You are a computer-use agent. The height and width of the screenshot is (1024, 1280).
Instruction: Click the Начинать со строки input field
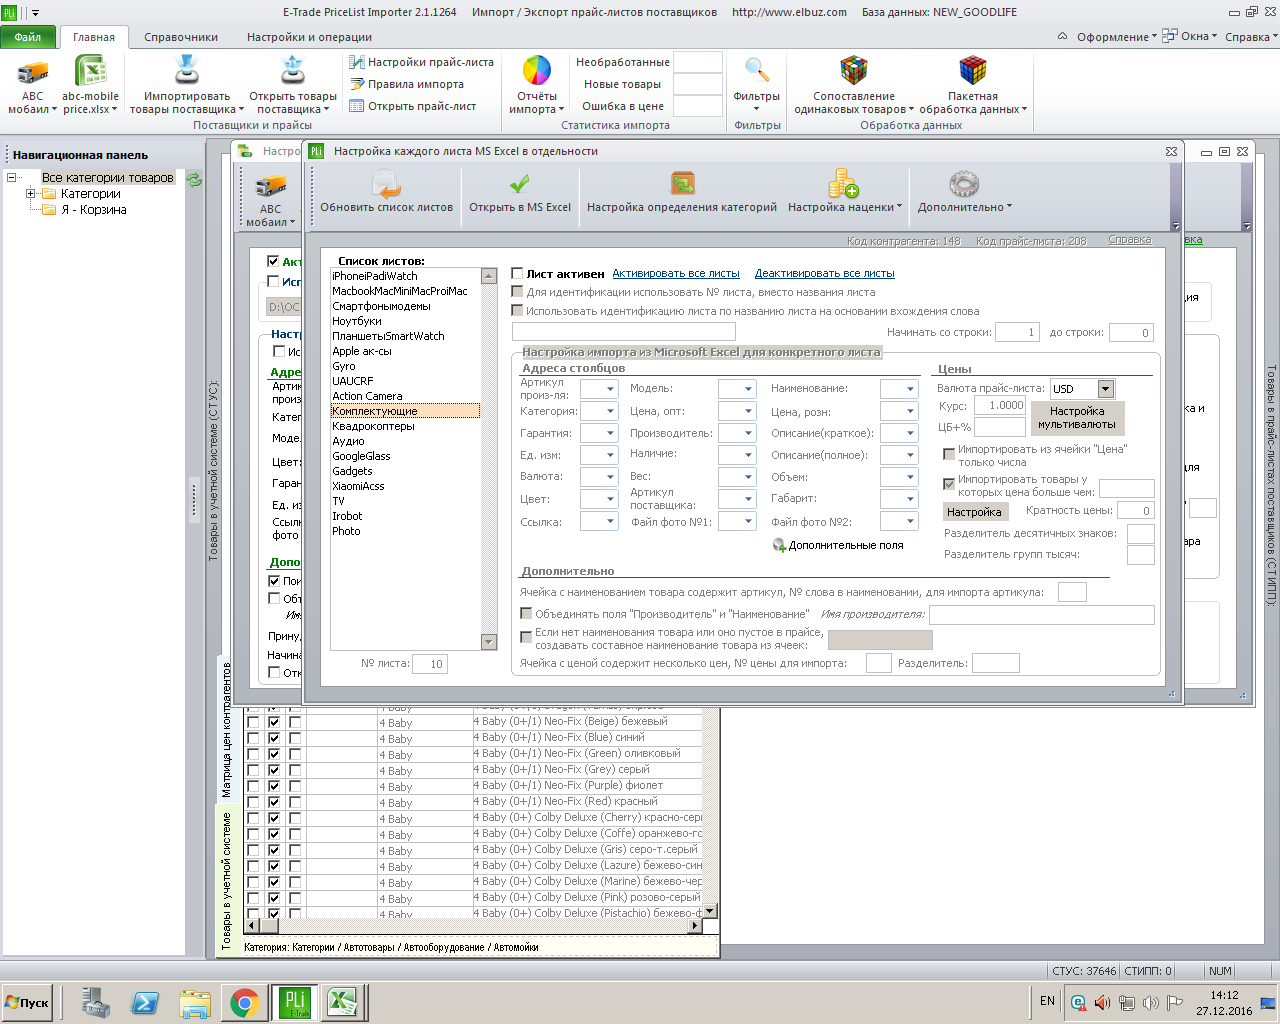[x=1018, y=333]
